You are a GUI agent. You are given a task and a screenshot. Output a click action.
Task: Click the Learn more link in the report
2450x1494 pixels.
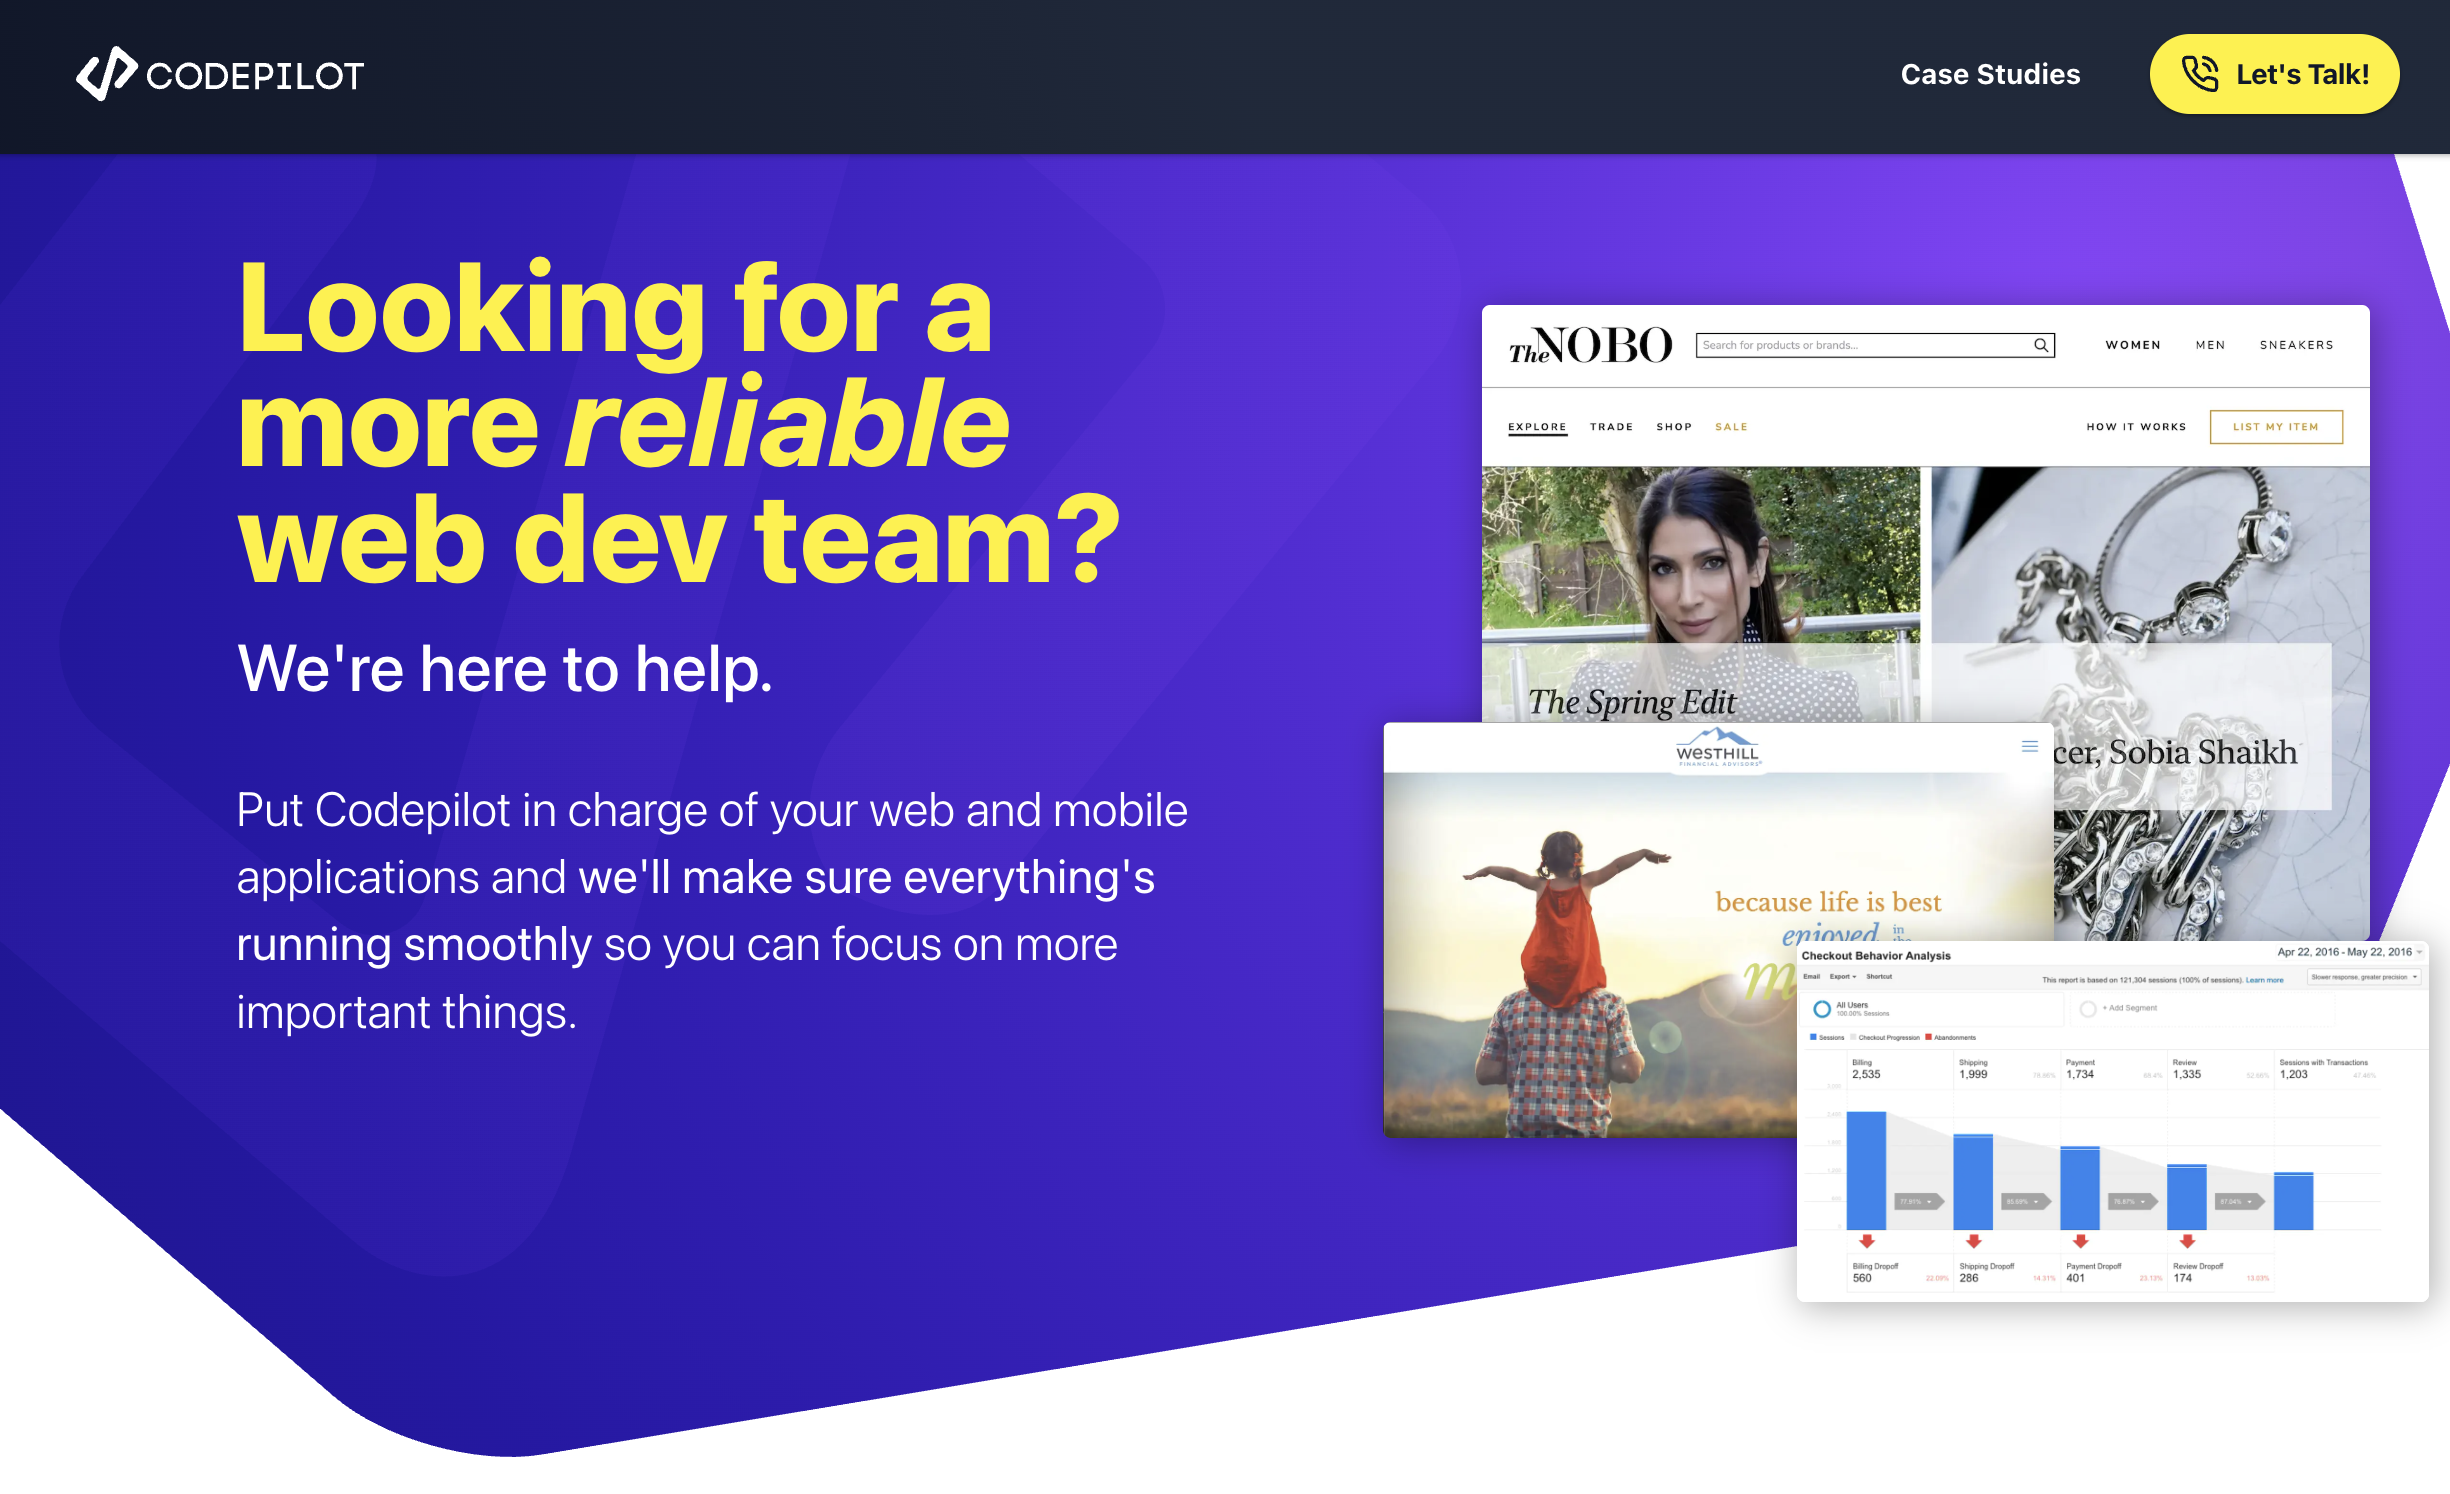click(x=2266, y=980)
